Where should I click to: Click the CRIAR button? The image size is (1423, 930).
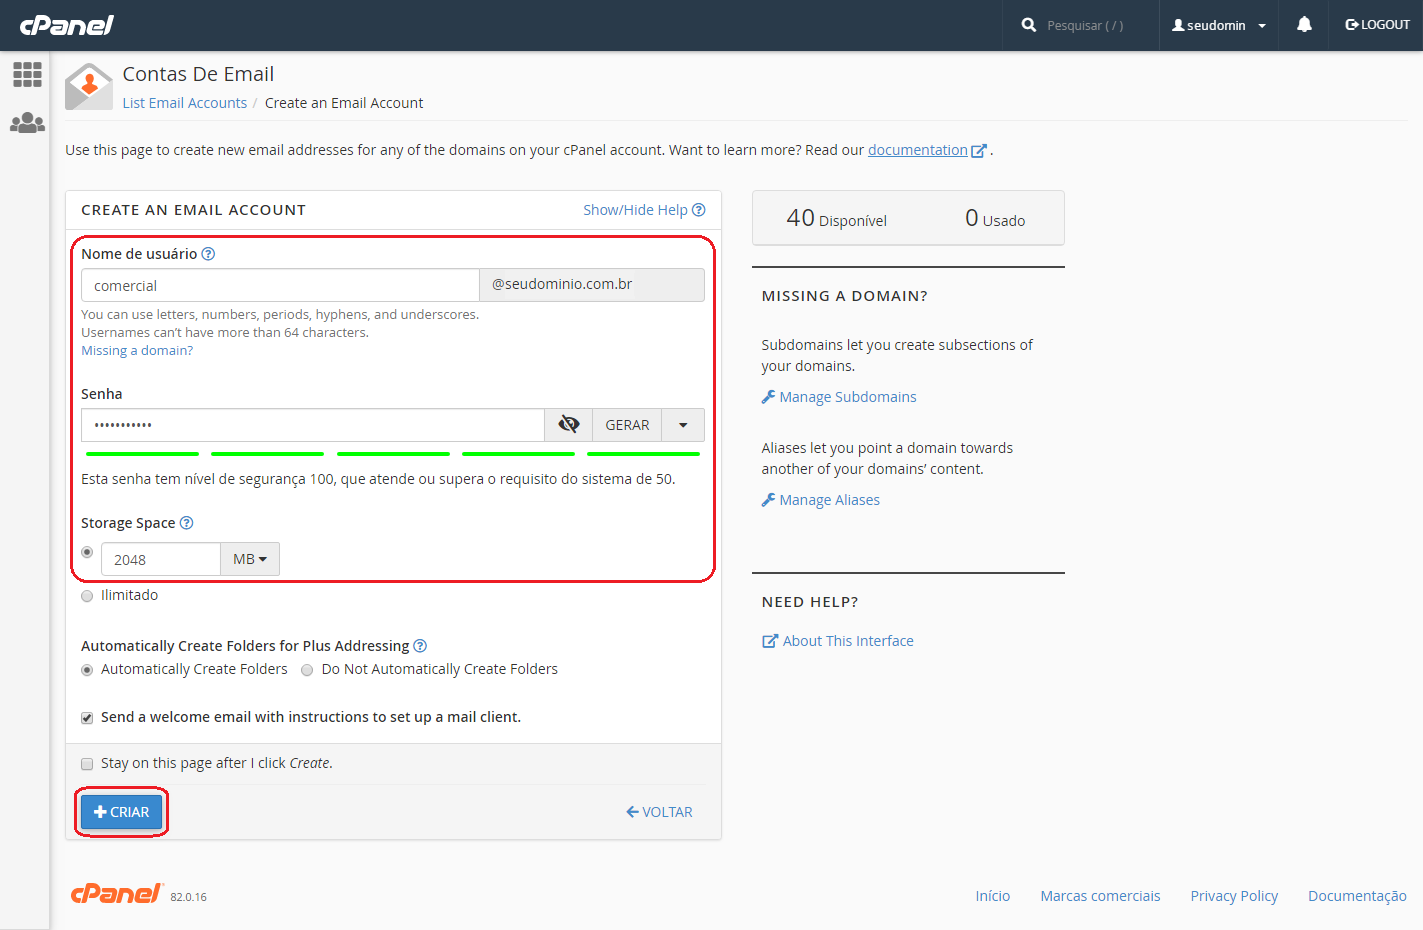(121, 812)
